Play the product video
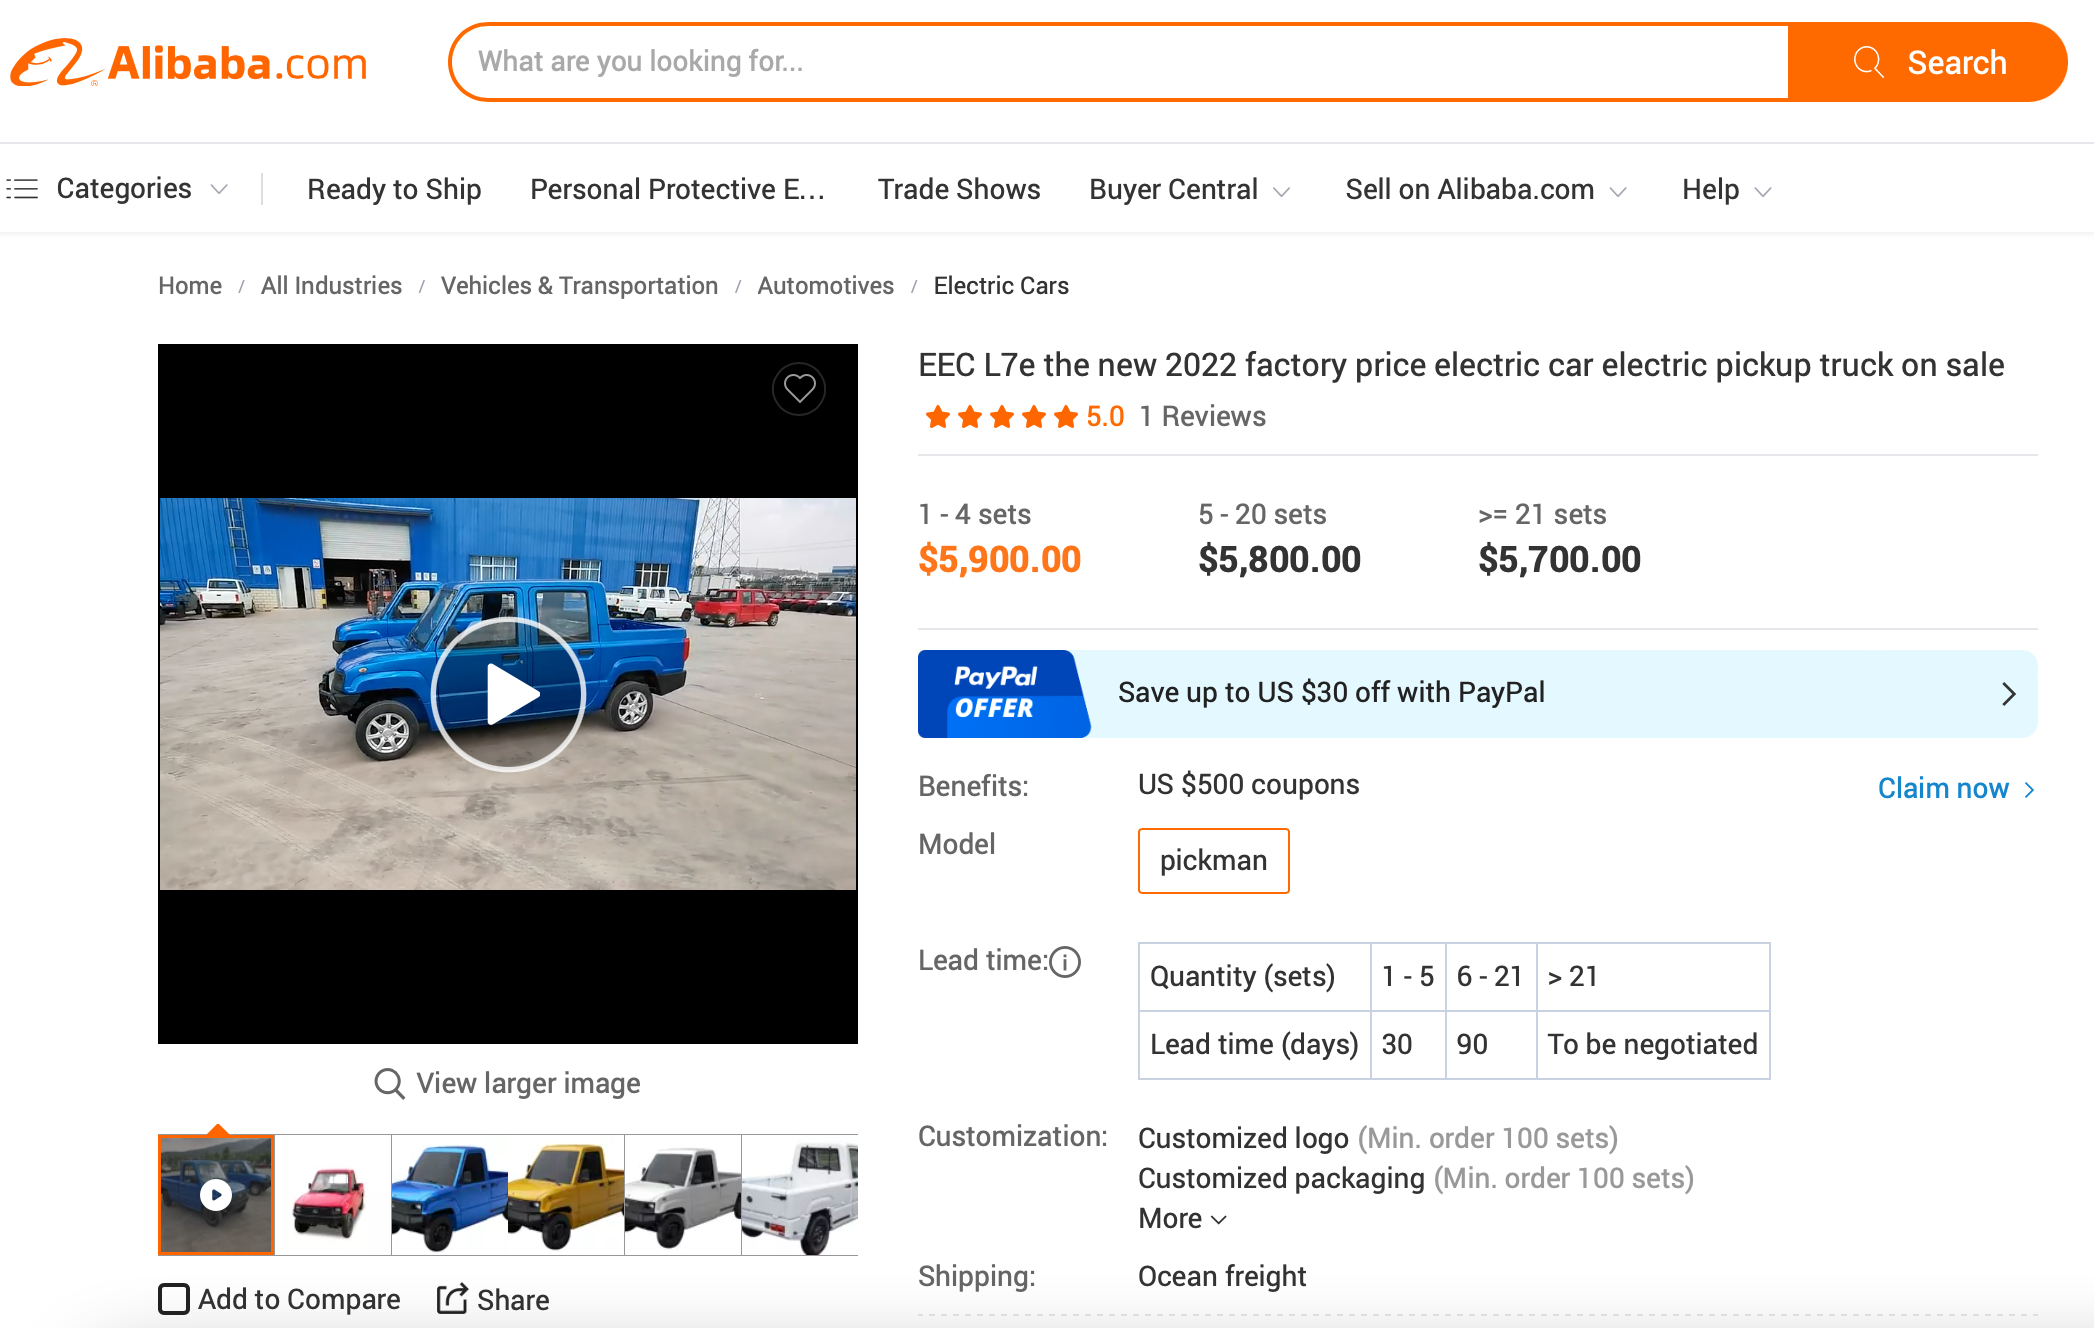2094x1328 pixels. [x=508, y=694]
